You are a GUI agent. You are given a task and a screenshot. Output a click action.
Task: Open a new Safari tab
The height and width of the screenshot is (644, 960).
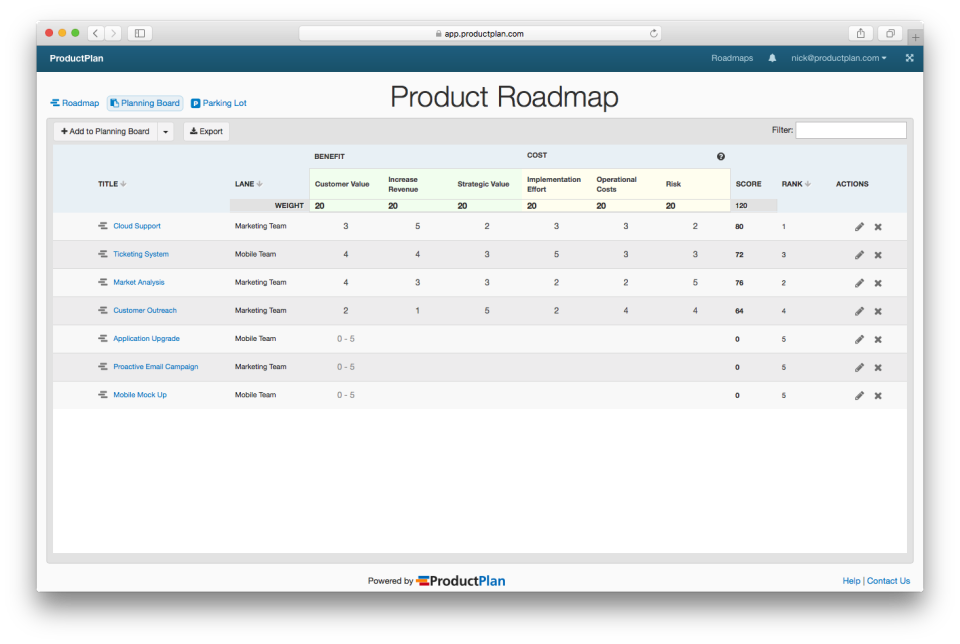(915, 37)
